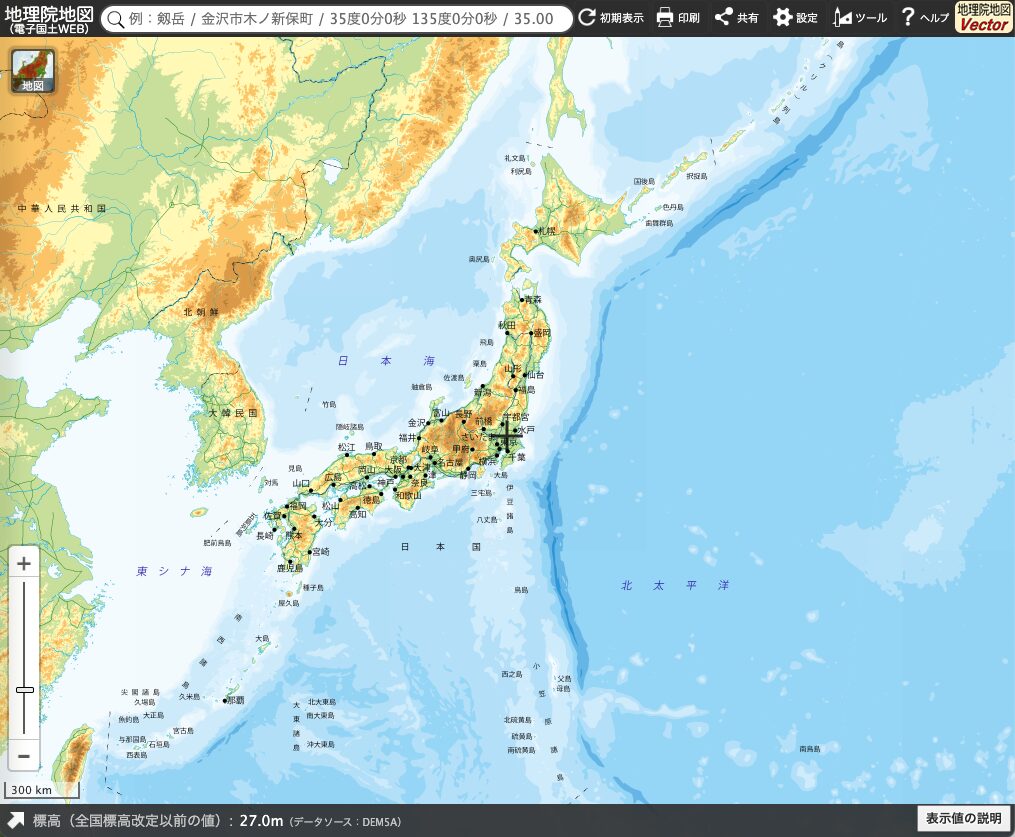
Task: Click the 表示値の説明 button
Action: click(962, 818)
